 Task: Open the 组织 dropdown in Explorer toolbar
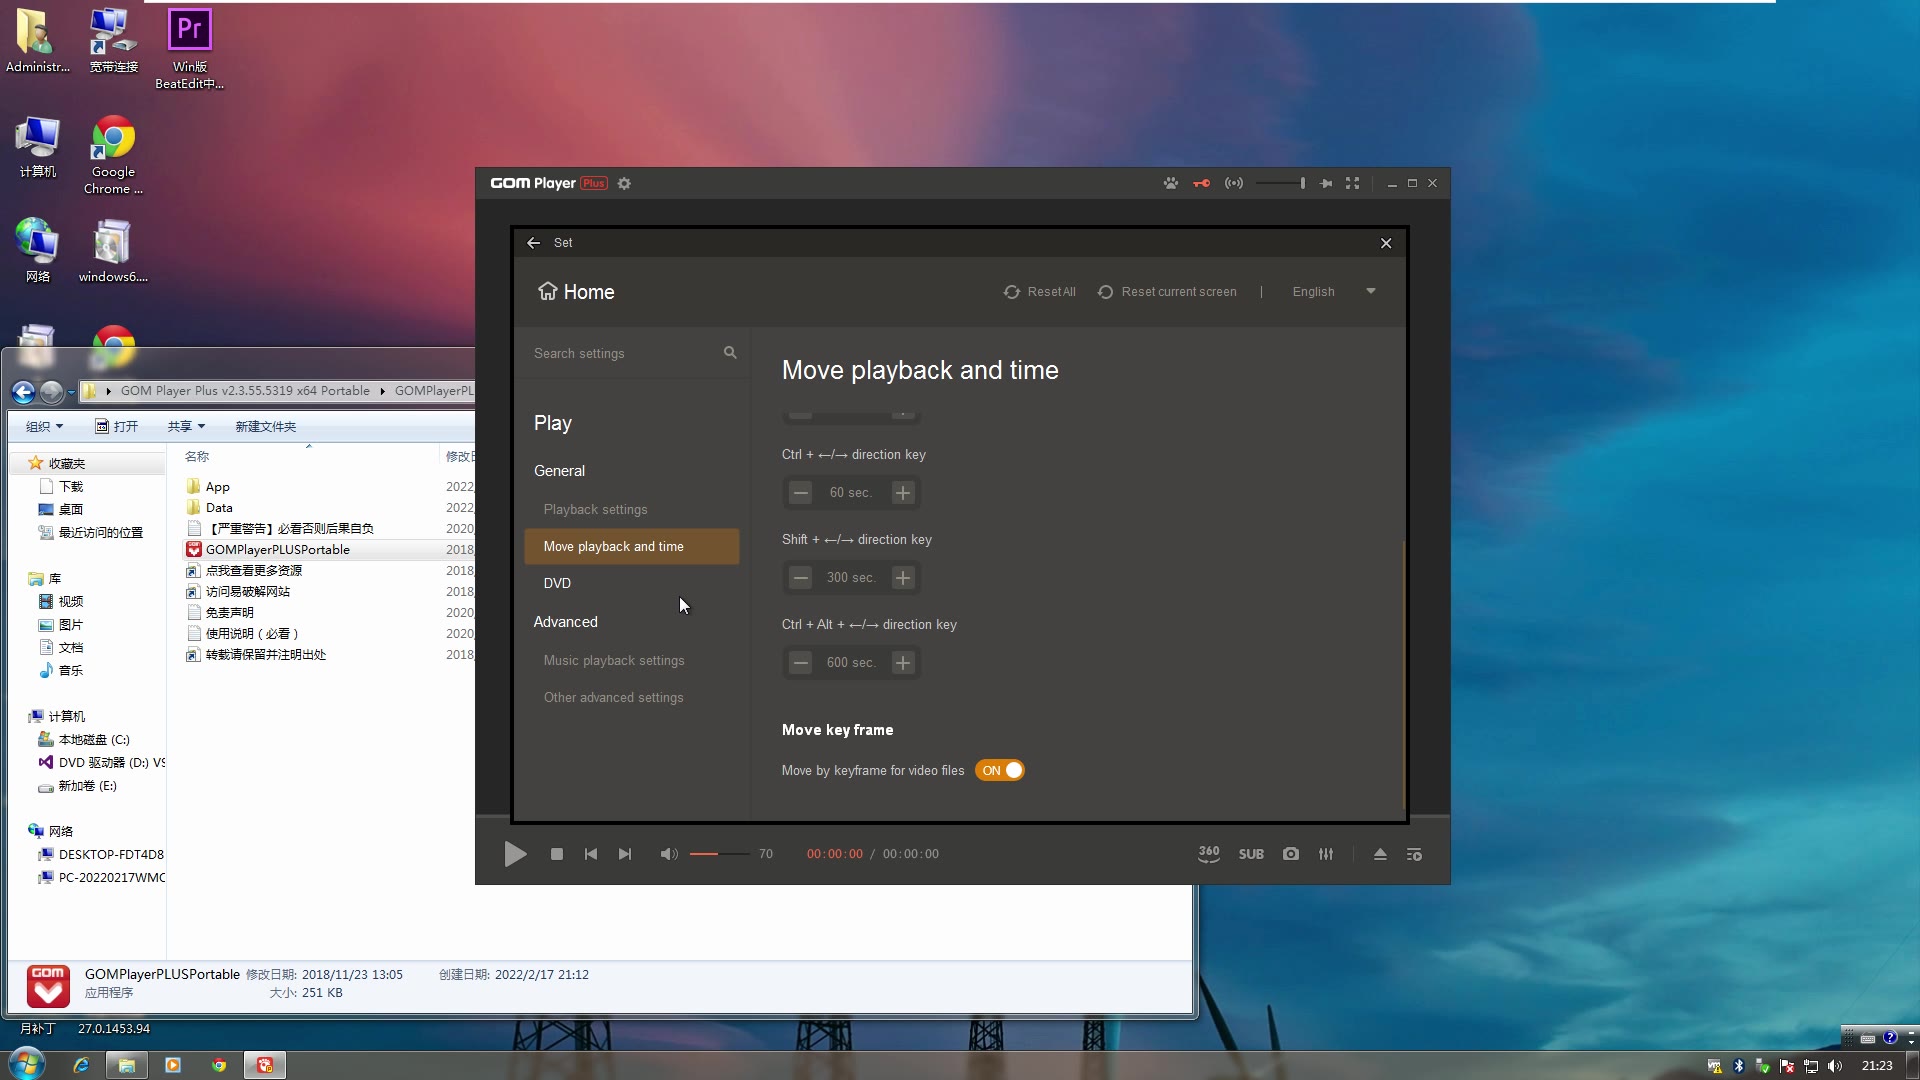44,426
